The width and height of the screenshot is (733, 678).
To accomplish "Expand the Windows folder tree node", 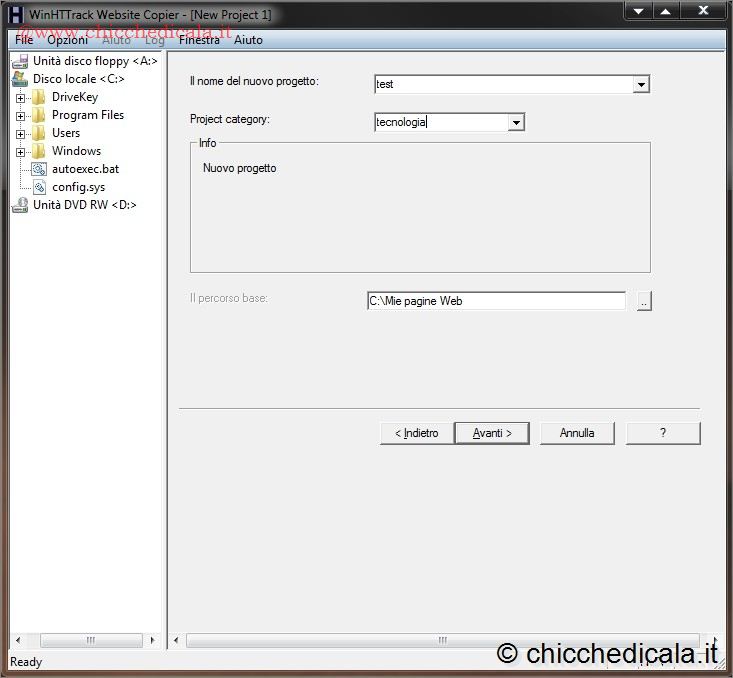I will (20, 152).
